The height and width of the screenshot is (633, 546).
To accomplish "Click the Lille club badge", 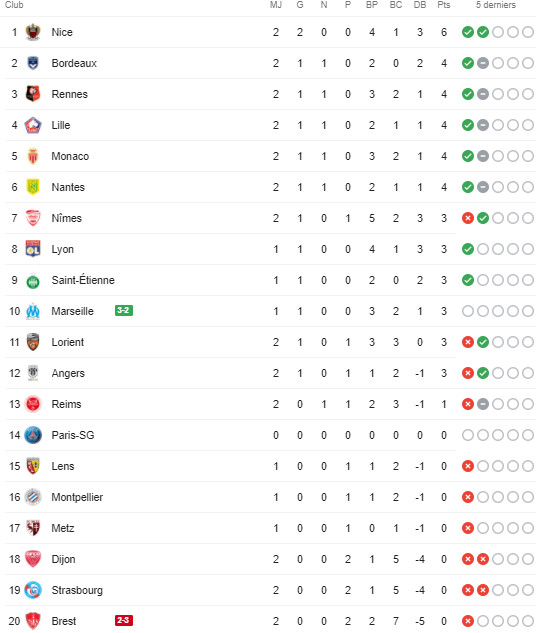I will 33,125.
